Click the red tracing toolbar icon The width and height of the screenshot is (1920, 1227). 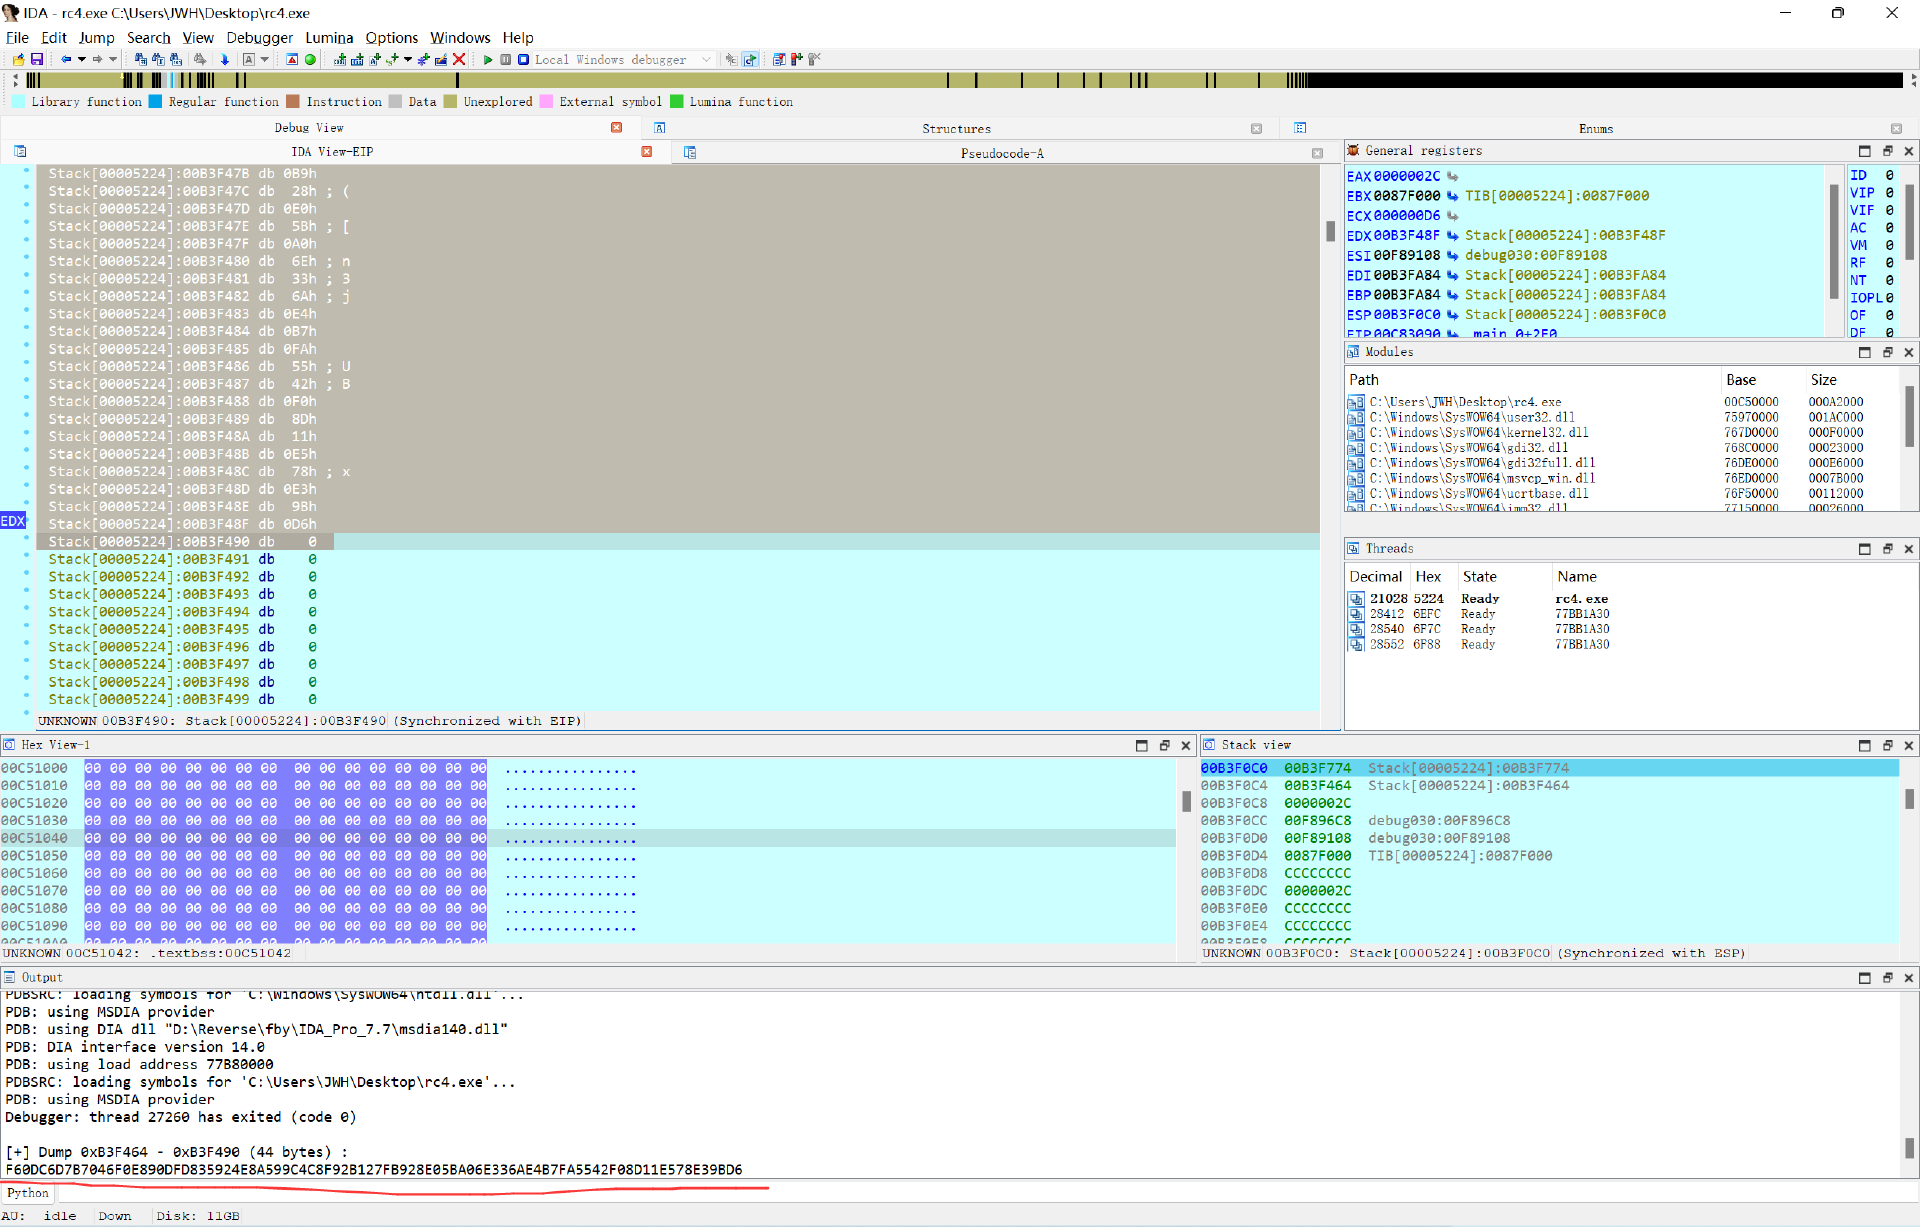point(797,60)
